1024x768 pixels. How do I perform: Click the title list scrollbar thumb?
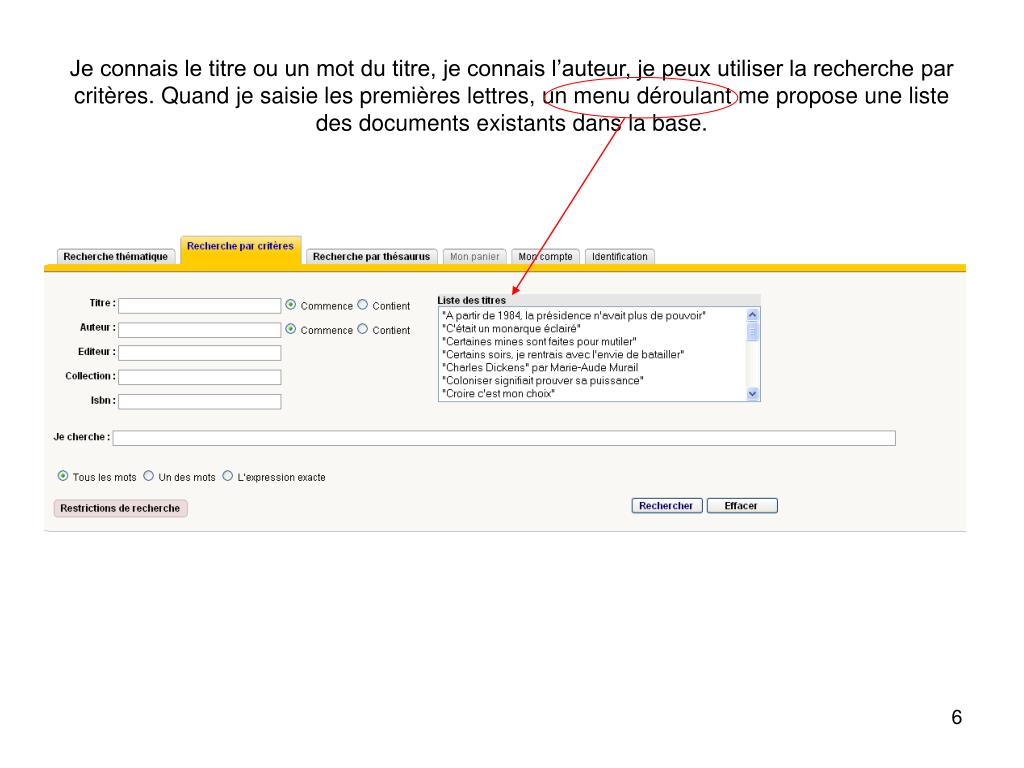coord(752,332)
